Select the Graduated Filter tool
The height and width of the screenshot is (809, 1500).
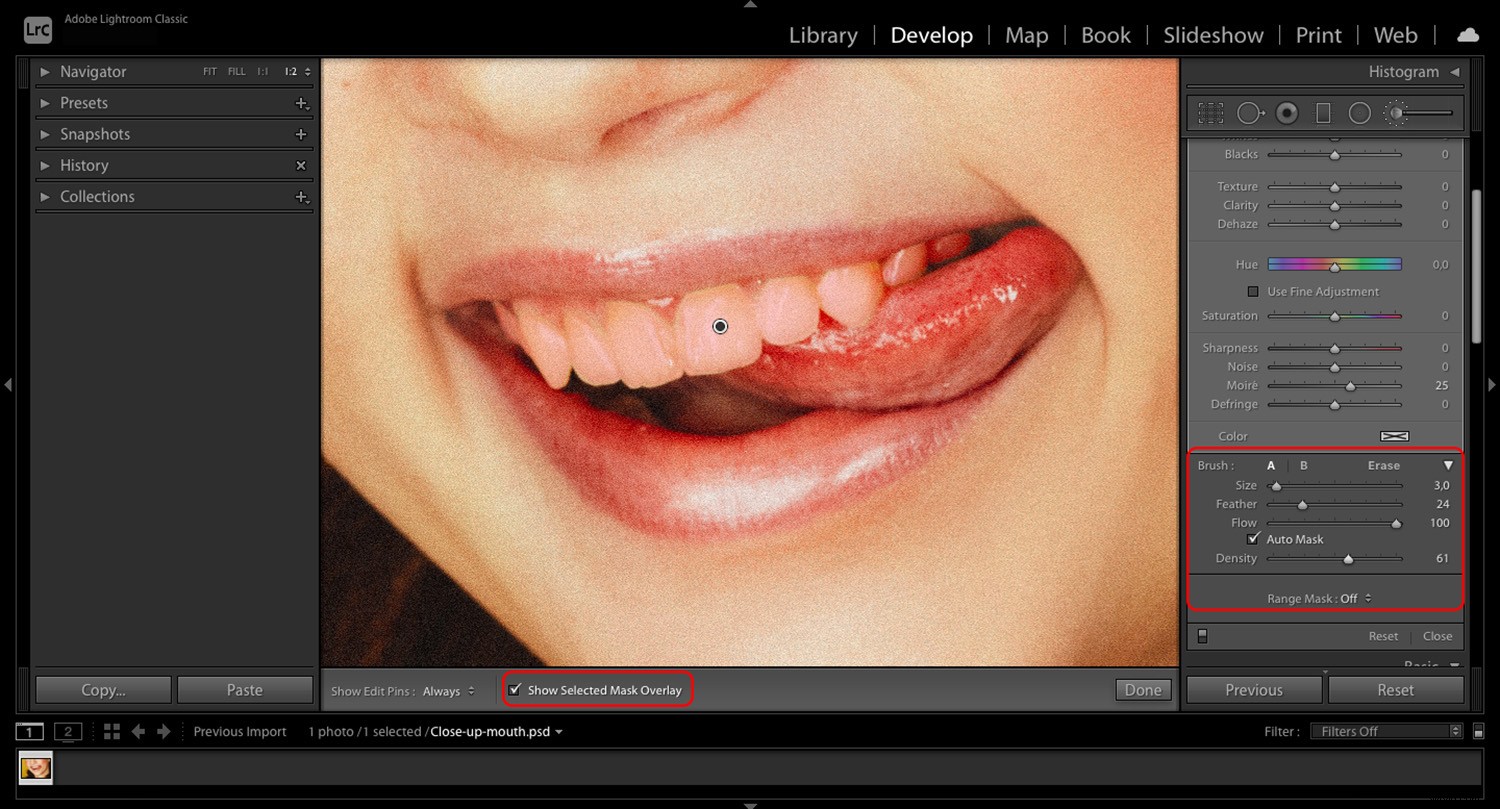(x=1323, y=113)
